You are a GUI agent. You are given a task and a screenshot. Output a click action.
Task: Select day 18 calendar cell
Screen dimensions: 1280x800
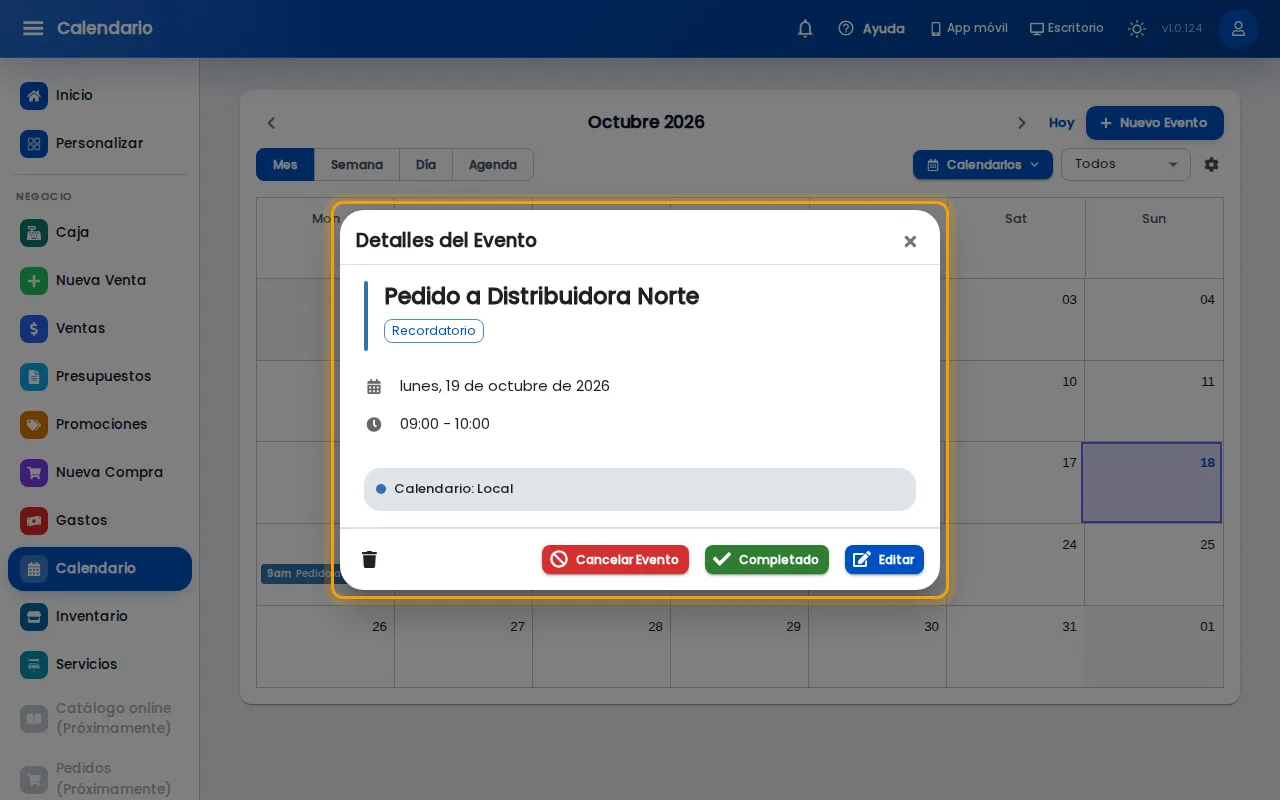[x=1152, y=482]
